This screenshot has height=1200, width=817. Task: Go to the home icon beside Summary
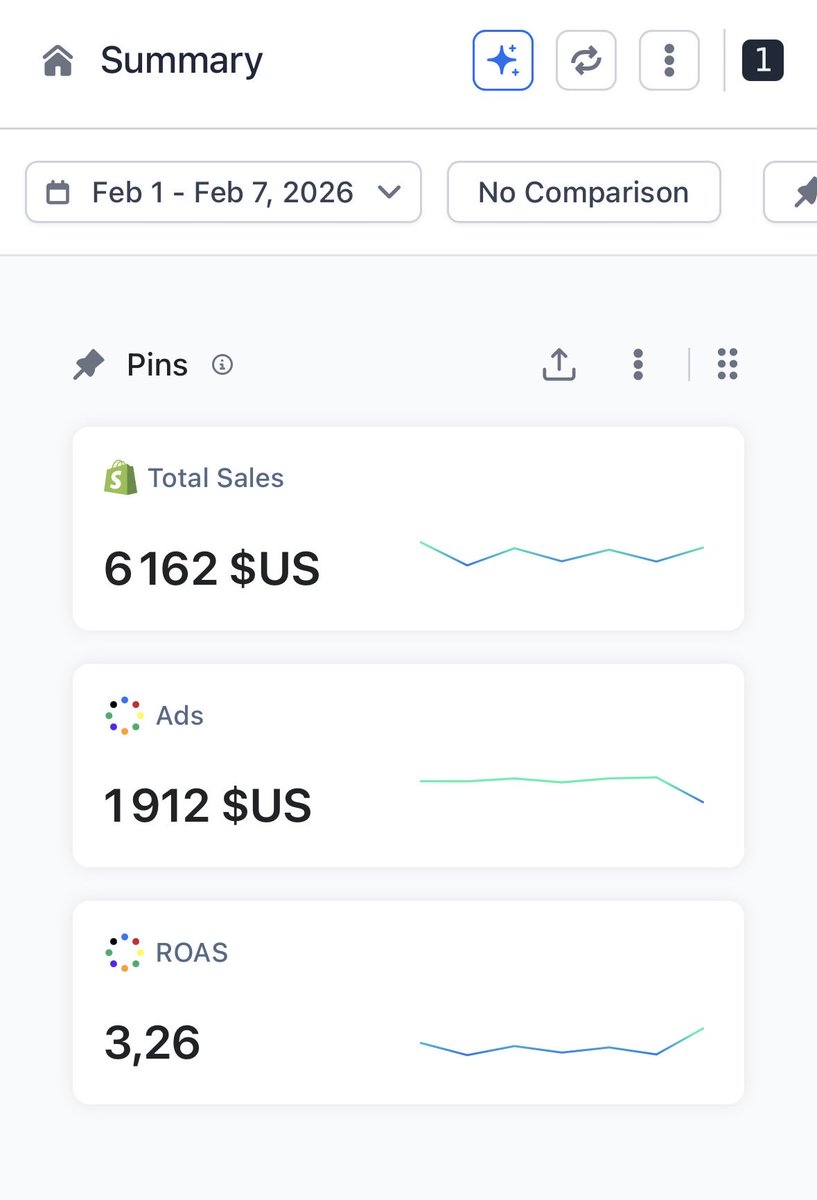coord(58,61)
